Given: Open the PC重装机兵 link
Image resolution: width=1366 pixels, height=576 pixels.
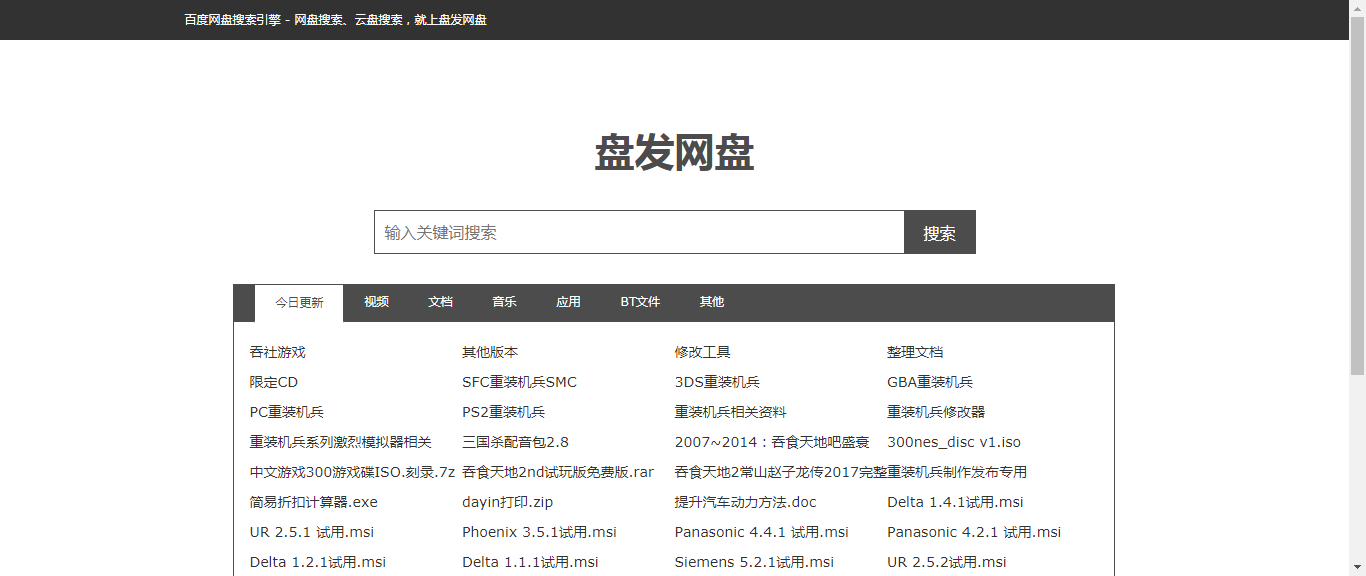Looking at the screenshot, I should click(x=287, y=412).
